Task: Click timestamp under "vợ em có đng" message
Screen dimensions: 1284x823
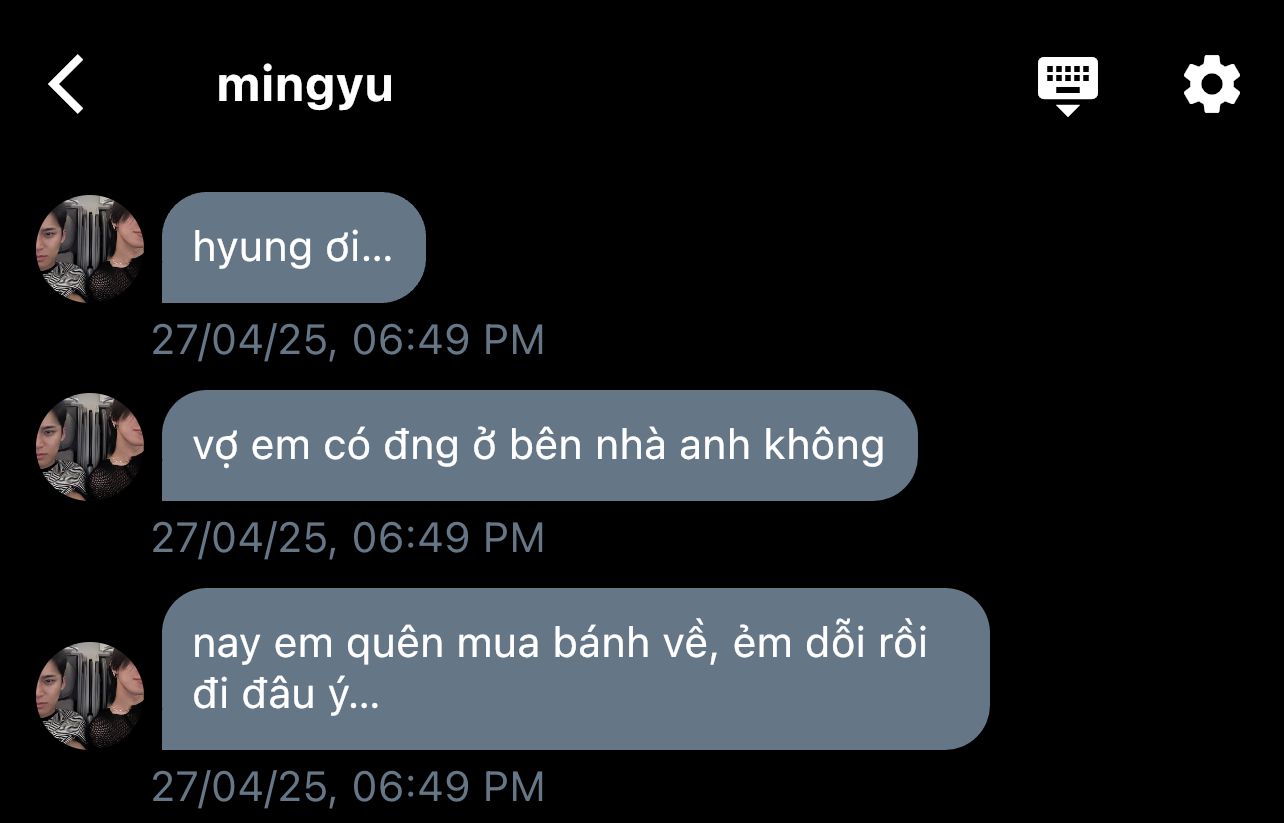Action: [348, 538]
